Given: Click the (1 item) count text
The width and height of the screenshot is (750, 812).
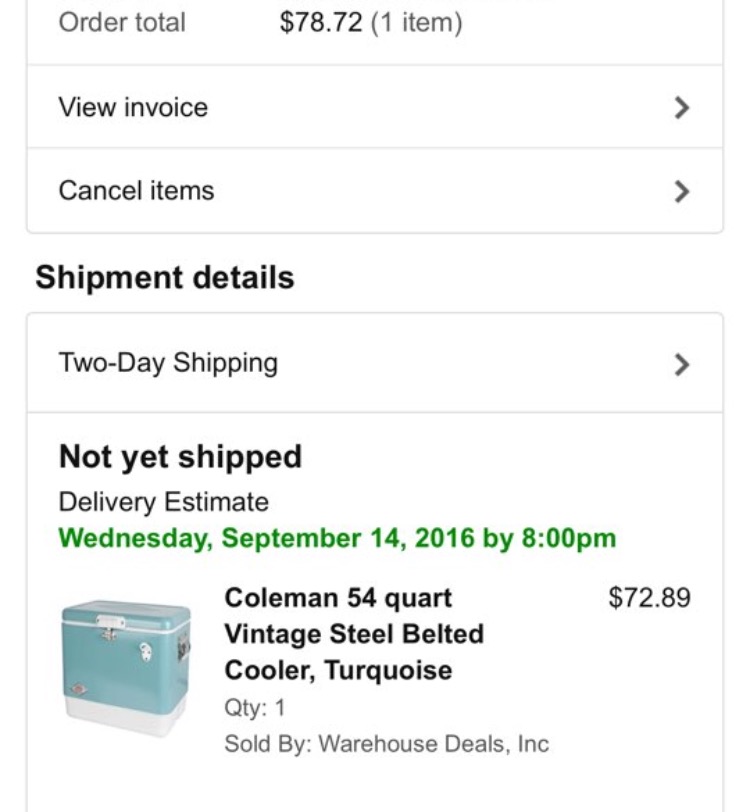Looking at the screenshot, I should [416, 22].
